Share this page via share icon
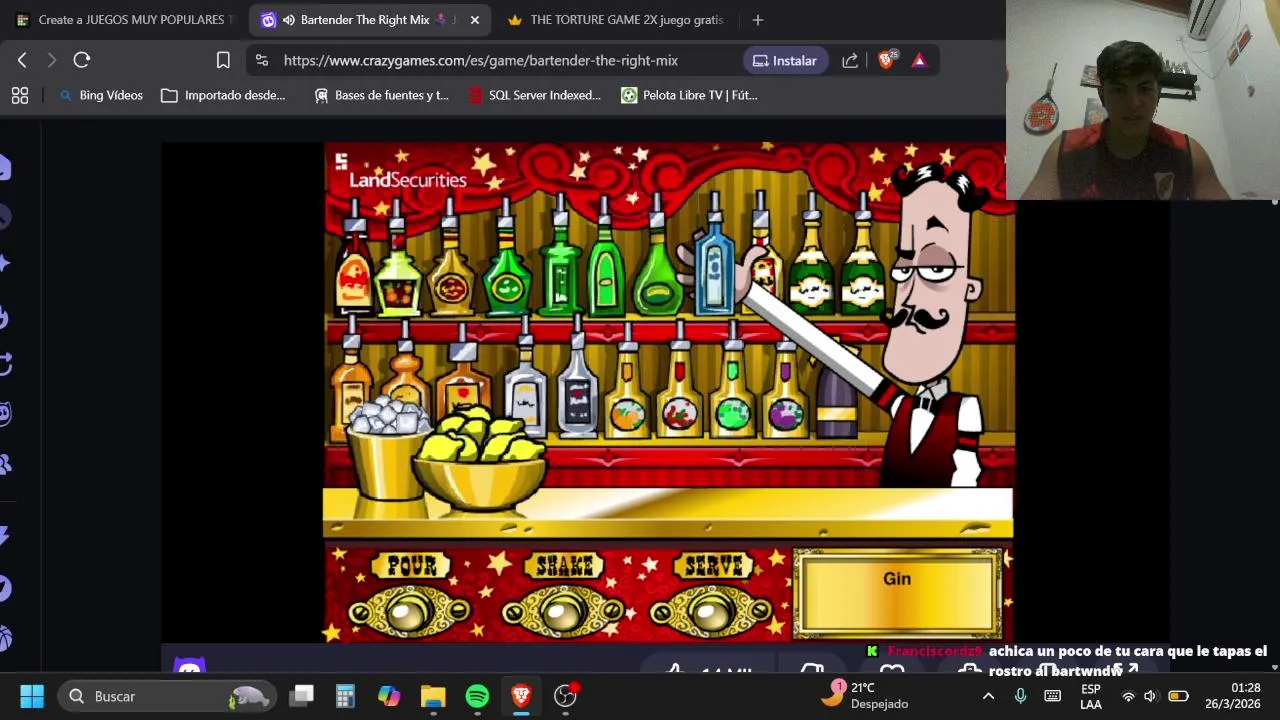 [850, 60]
